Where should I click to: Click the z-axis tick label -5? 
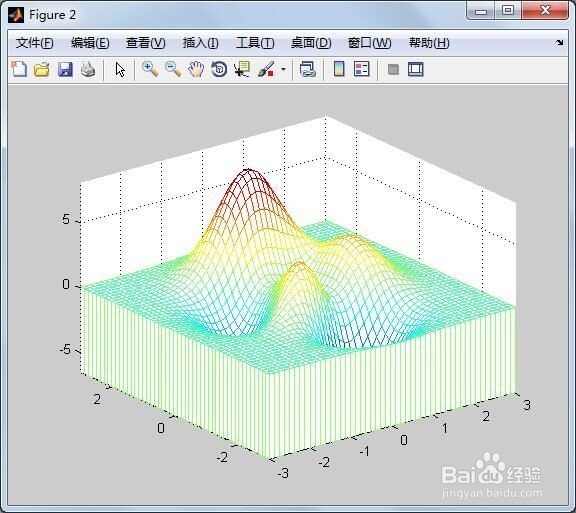coord(65,349)
